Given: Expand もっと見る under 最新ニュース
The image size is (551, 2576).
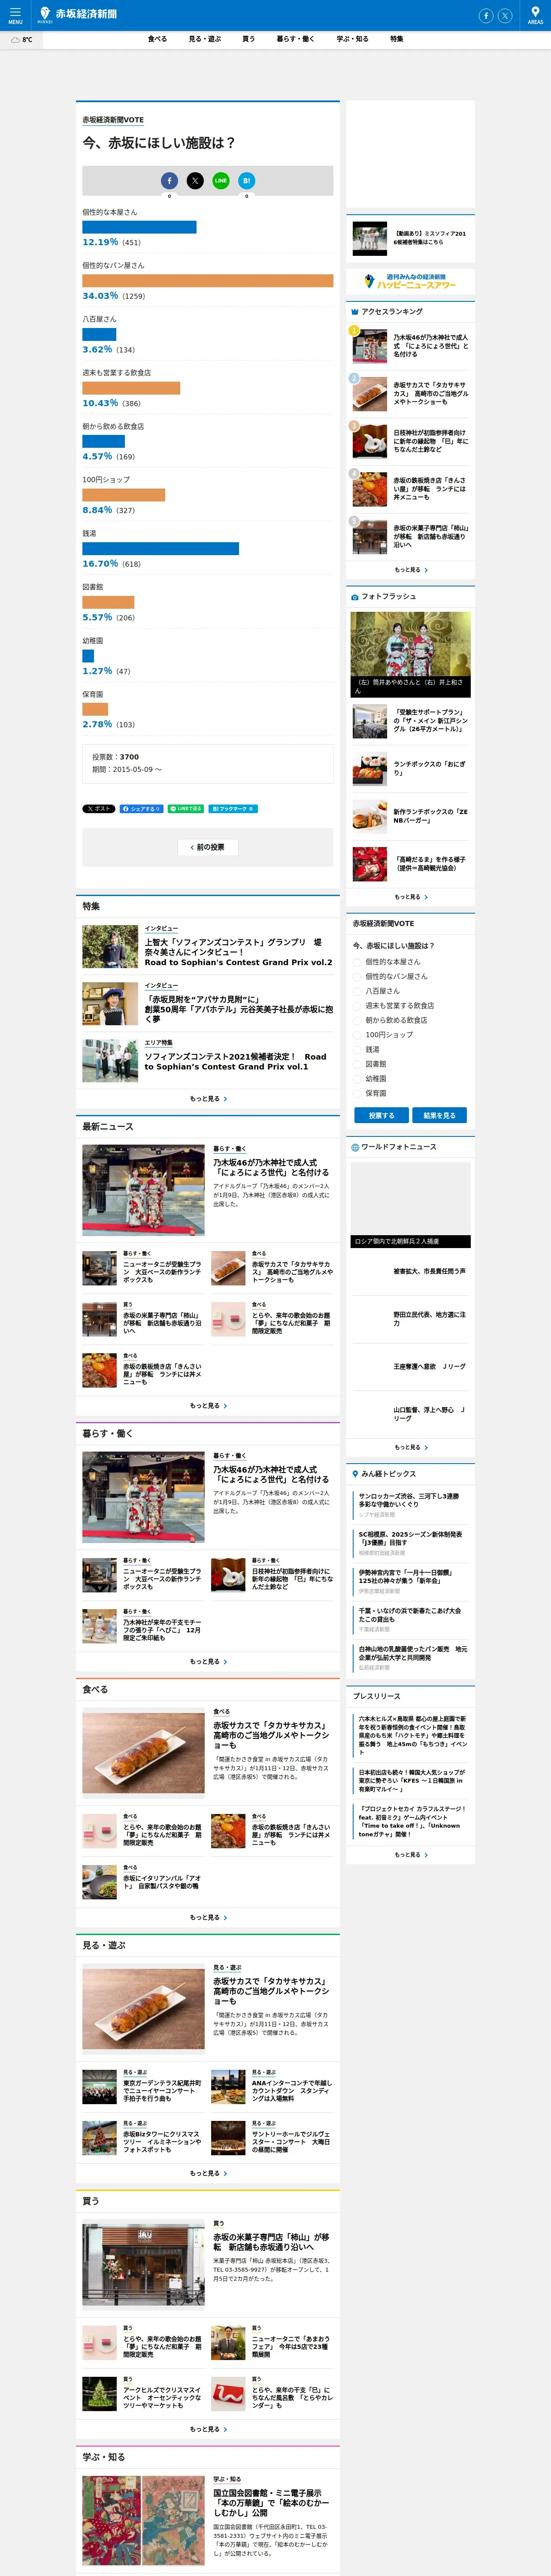Looking at the screenshot, I should [208, 1406].
